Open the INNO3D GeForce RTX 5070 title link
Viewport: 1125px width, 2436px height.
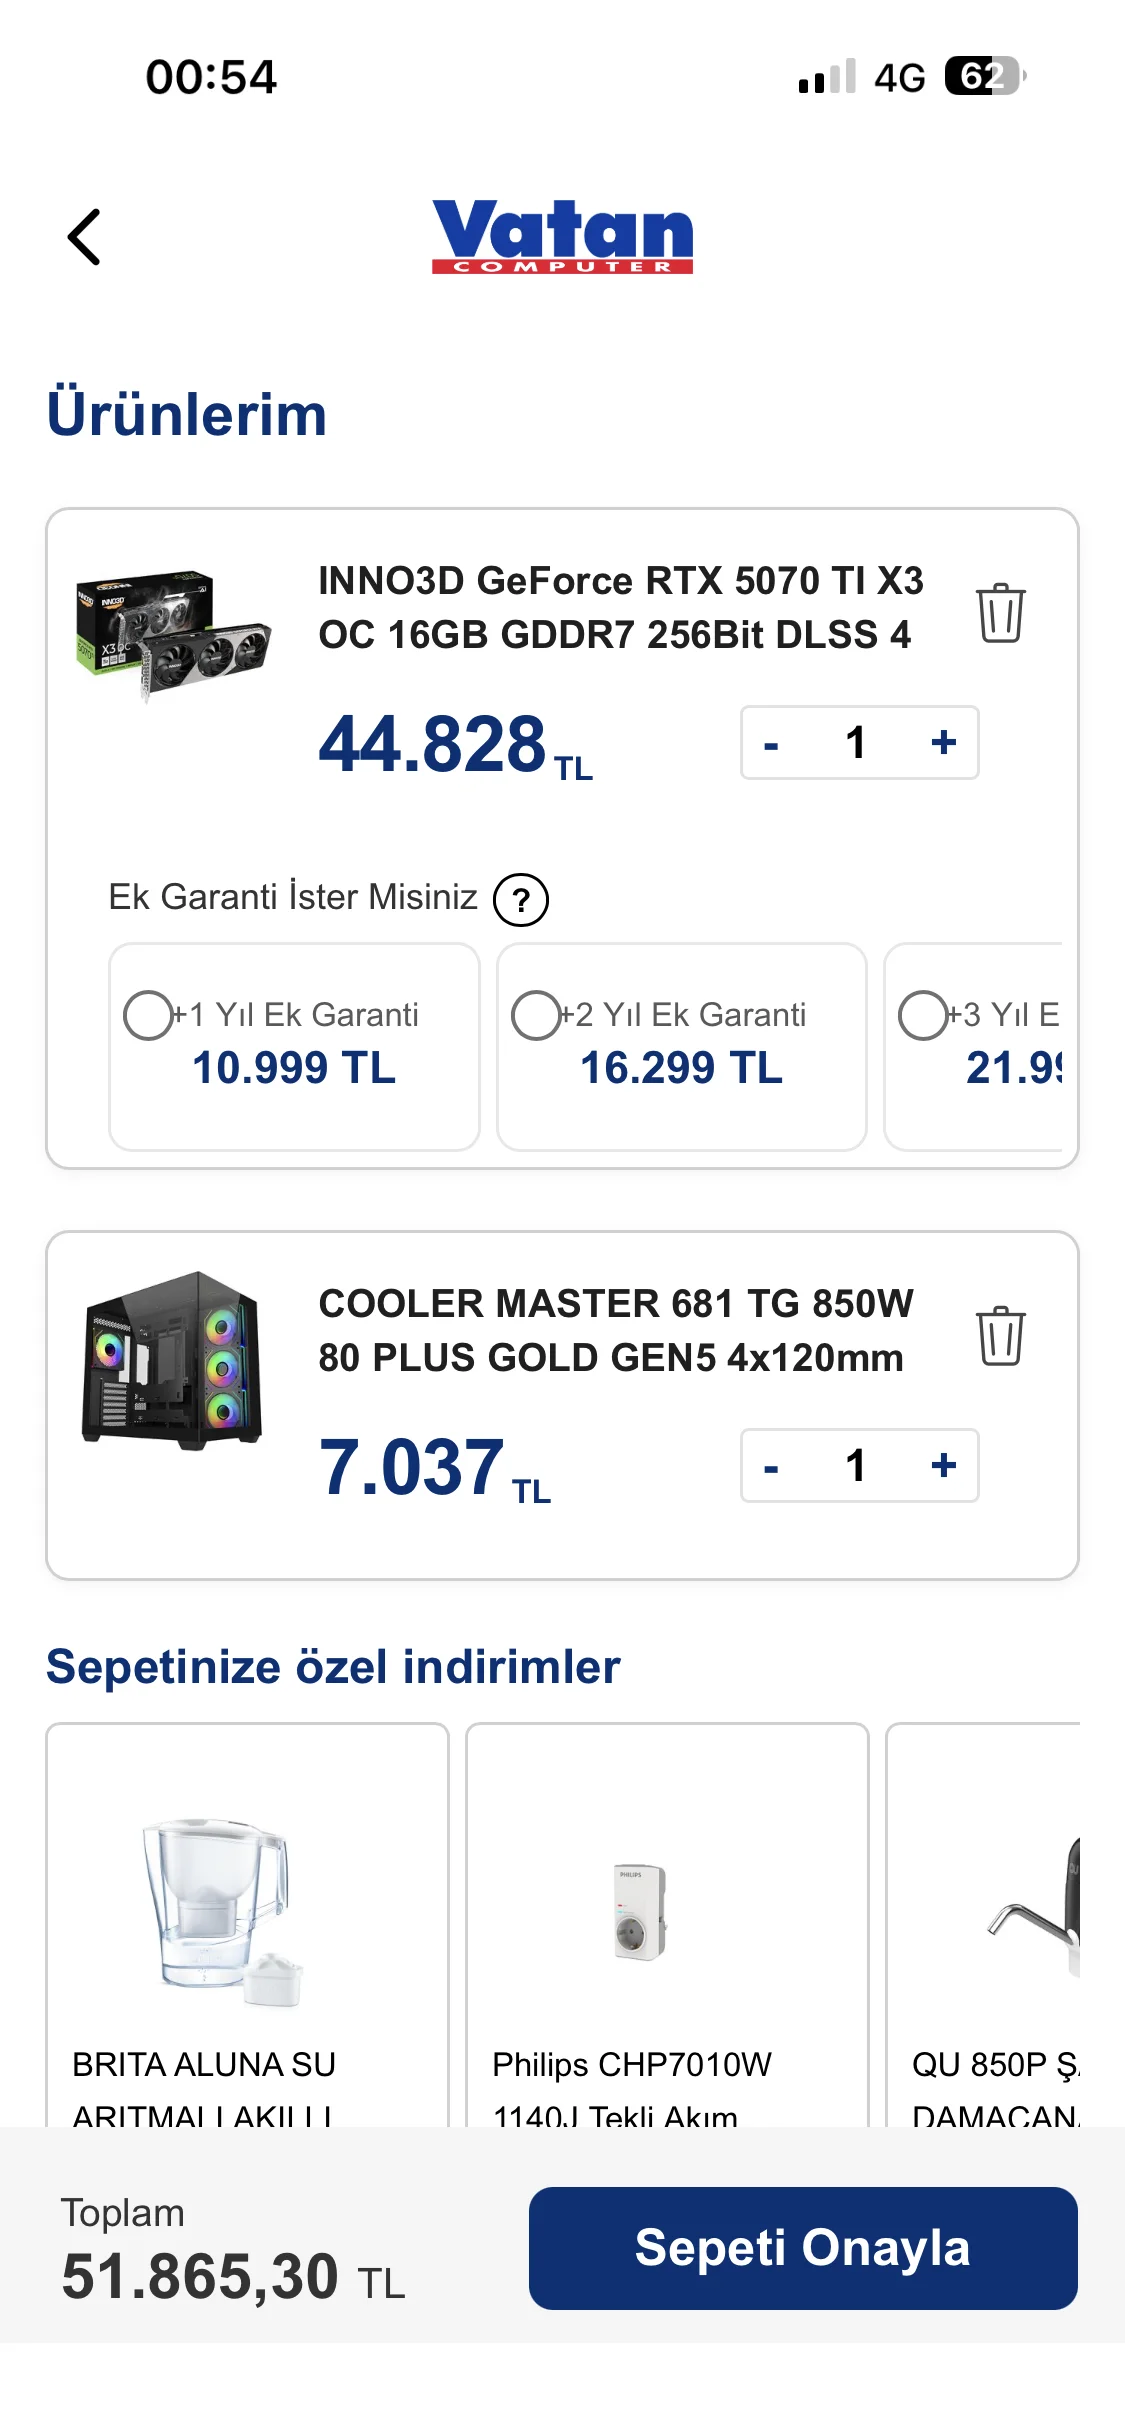click(620, 607)
